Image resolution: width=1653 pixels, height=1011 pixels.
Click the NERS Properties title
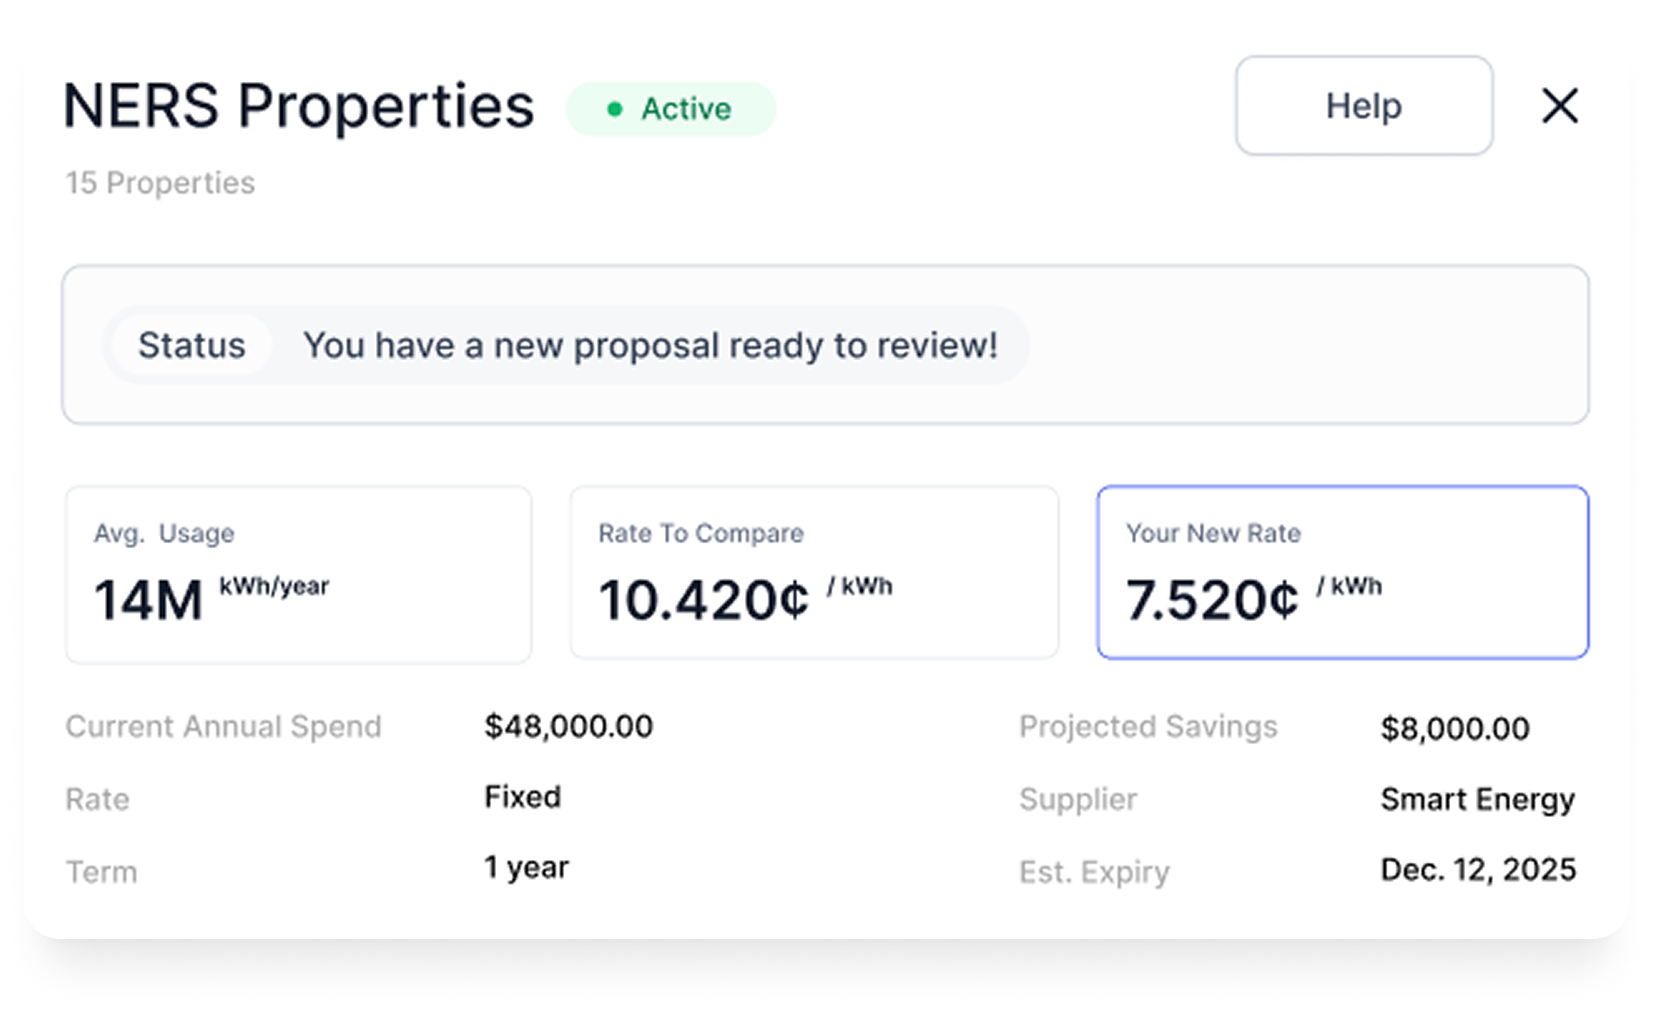tap(298, 105)
